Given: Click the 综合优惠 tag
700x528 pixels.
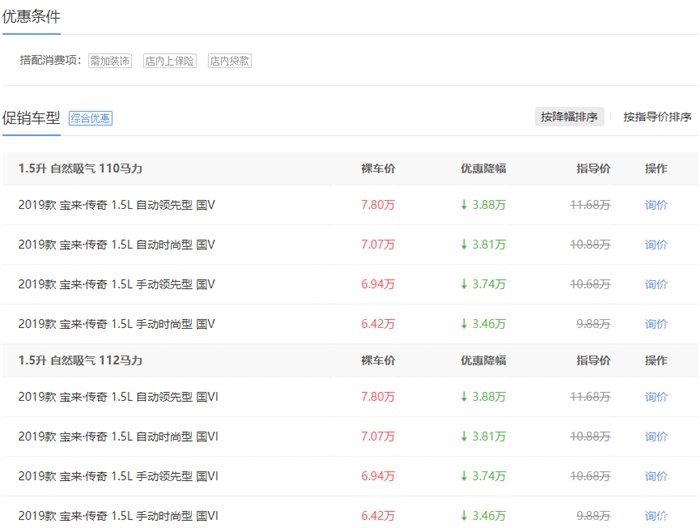Looking at the screenshot, I should 90,118.
